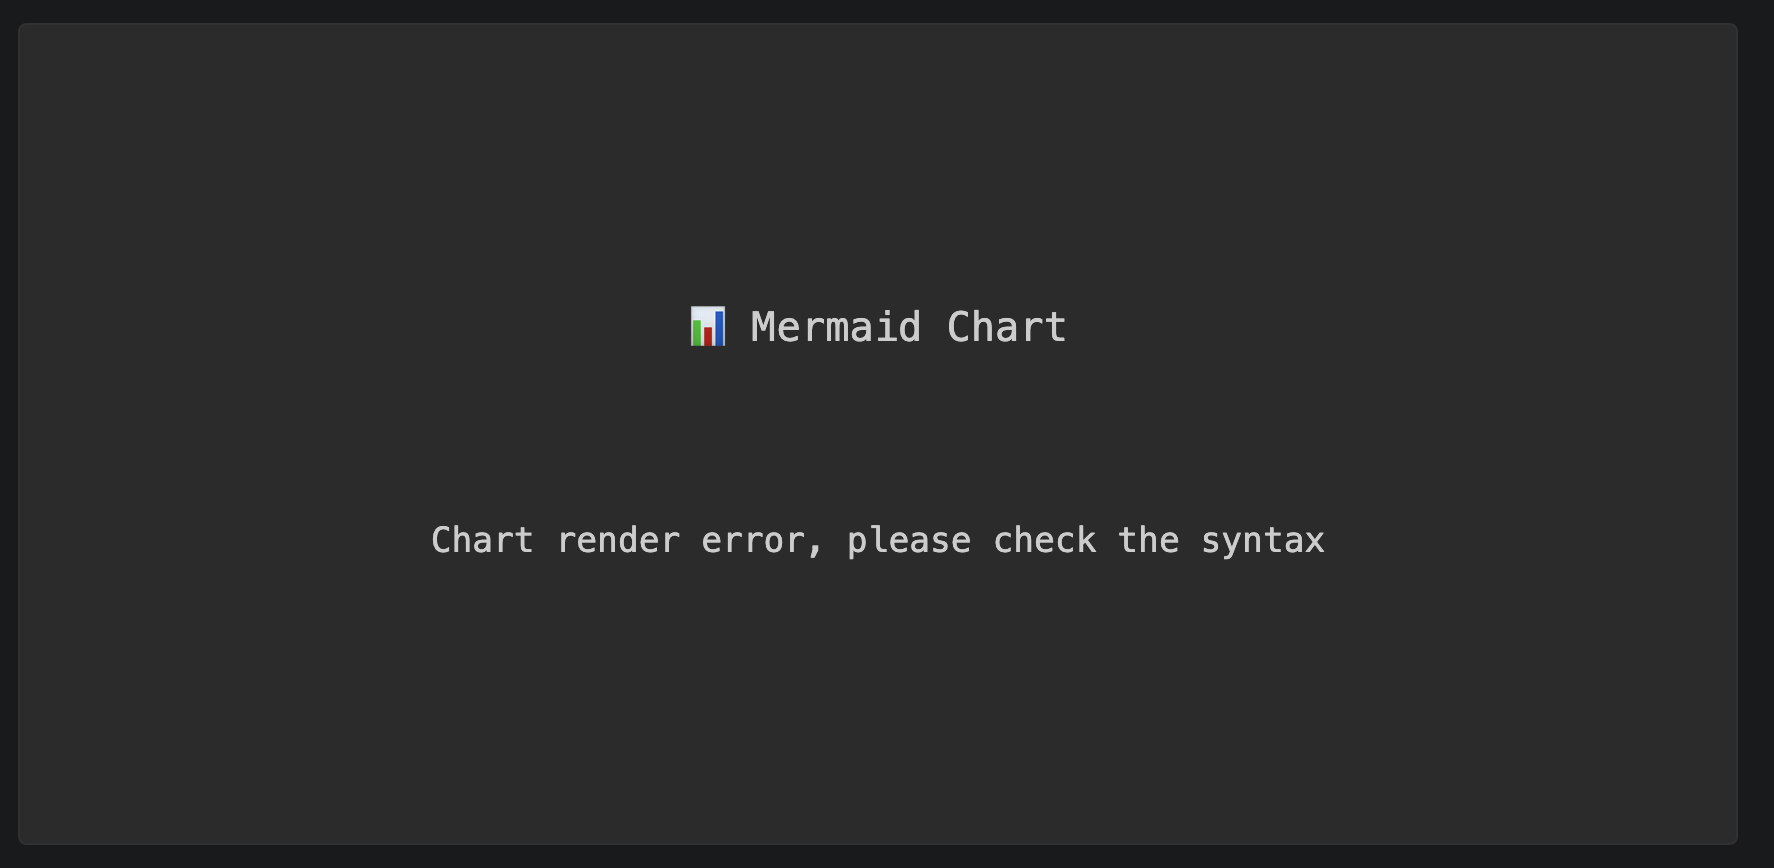Click the word "Mermaid" in the title
The height and width of the screenshot is (868, 1774).
click(x=835, y=328)
